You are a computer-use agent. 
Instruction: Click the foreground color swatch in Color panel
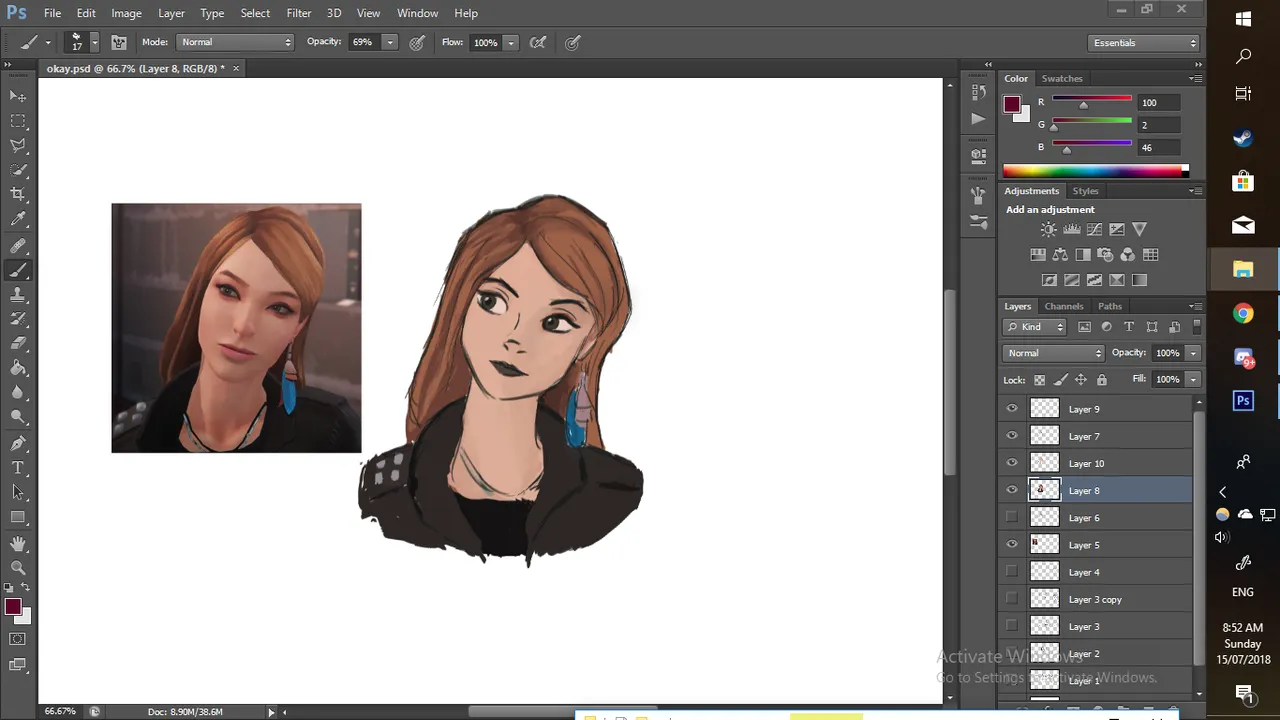1012,104
